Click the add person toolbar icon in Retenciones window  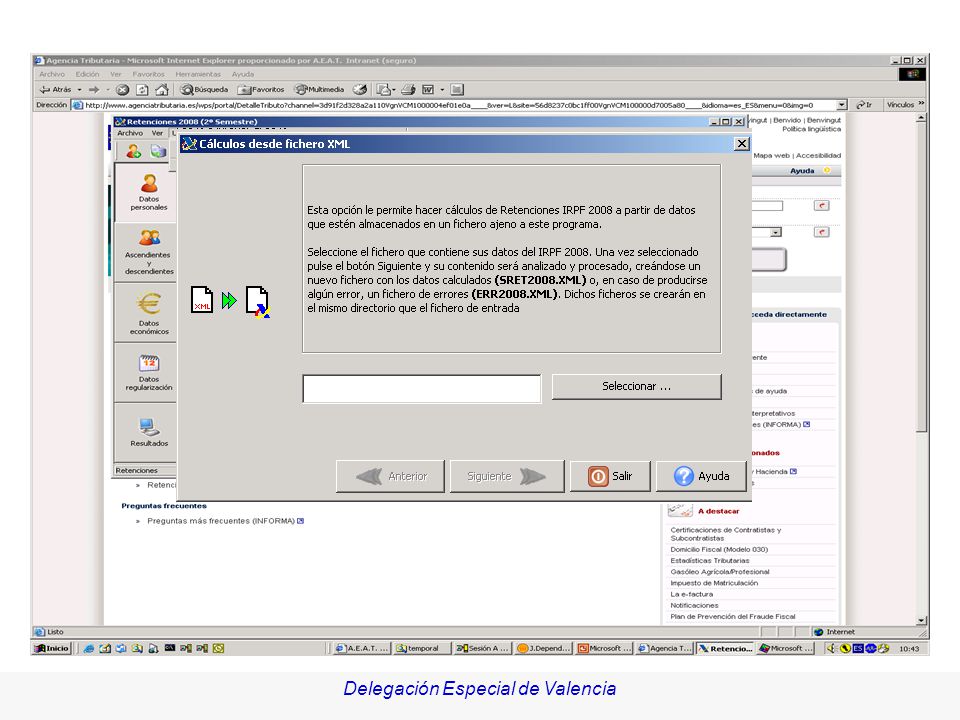tap(133, 151)
